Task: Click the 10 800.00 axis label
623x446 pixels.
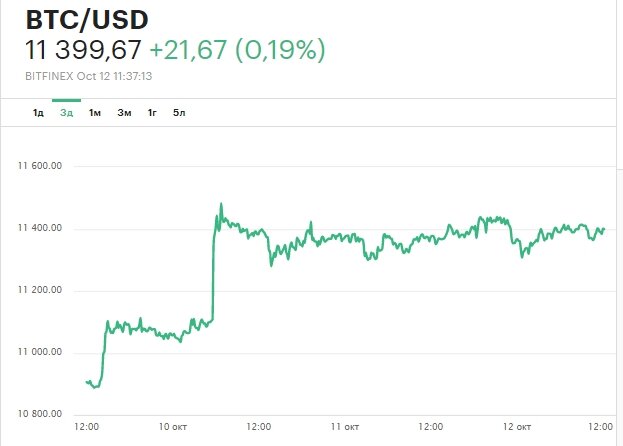Action: click(42, 414)
